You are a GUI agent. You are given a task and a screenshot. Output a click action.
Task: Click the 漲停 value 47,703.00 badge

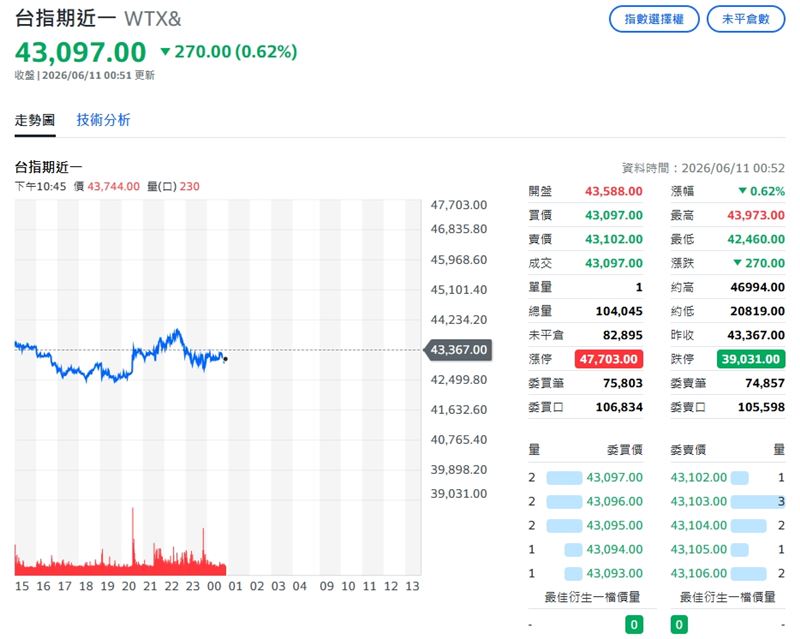coord(608,359)
